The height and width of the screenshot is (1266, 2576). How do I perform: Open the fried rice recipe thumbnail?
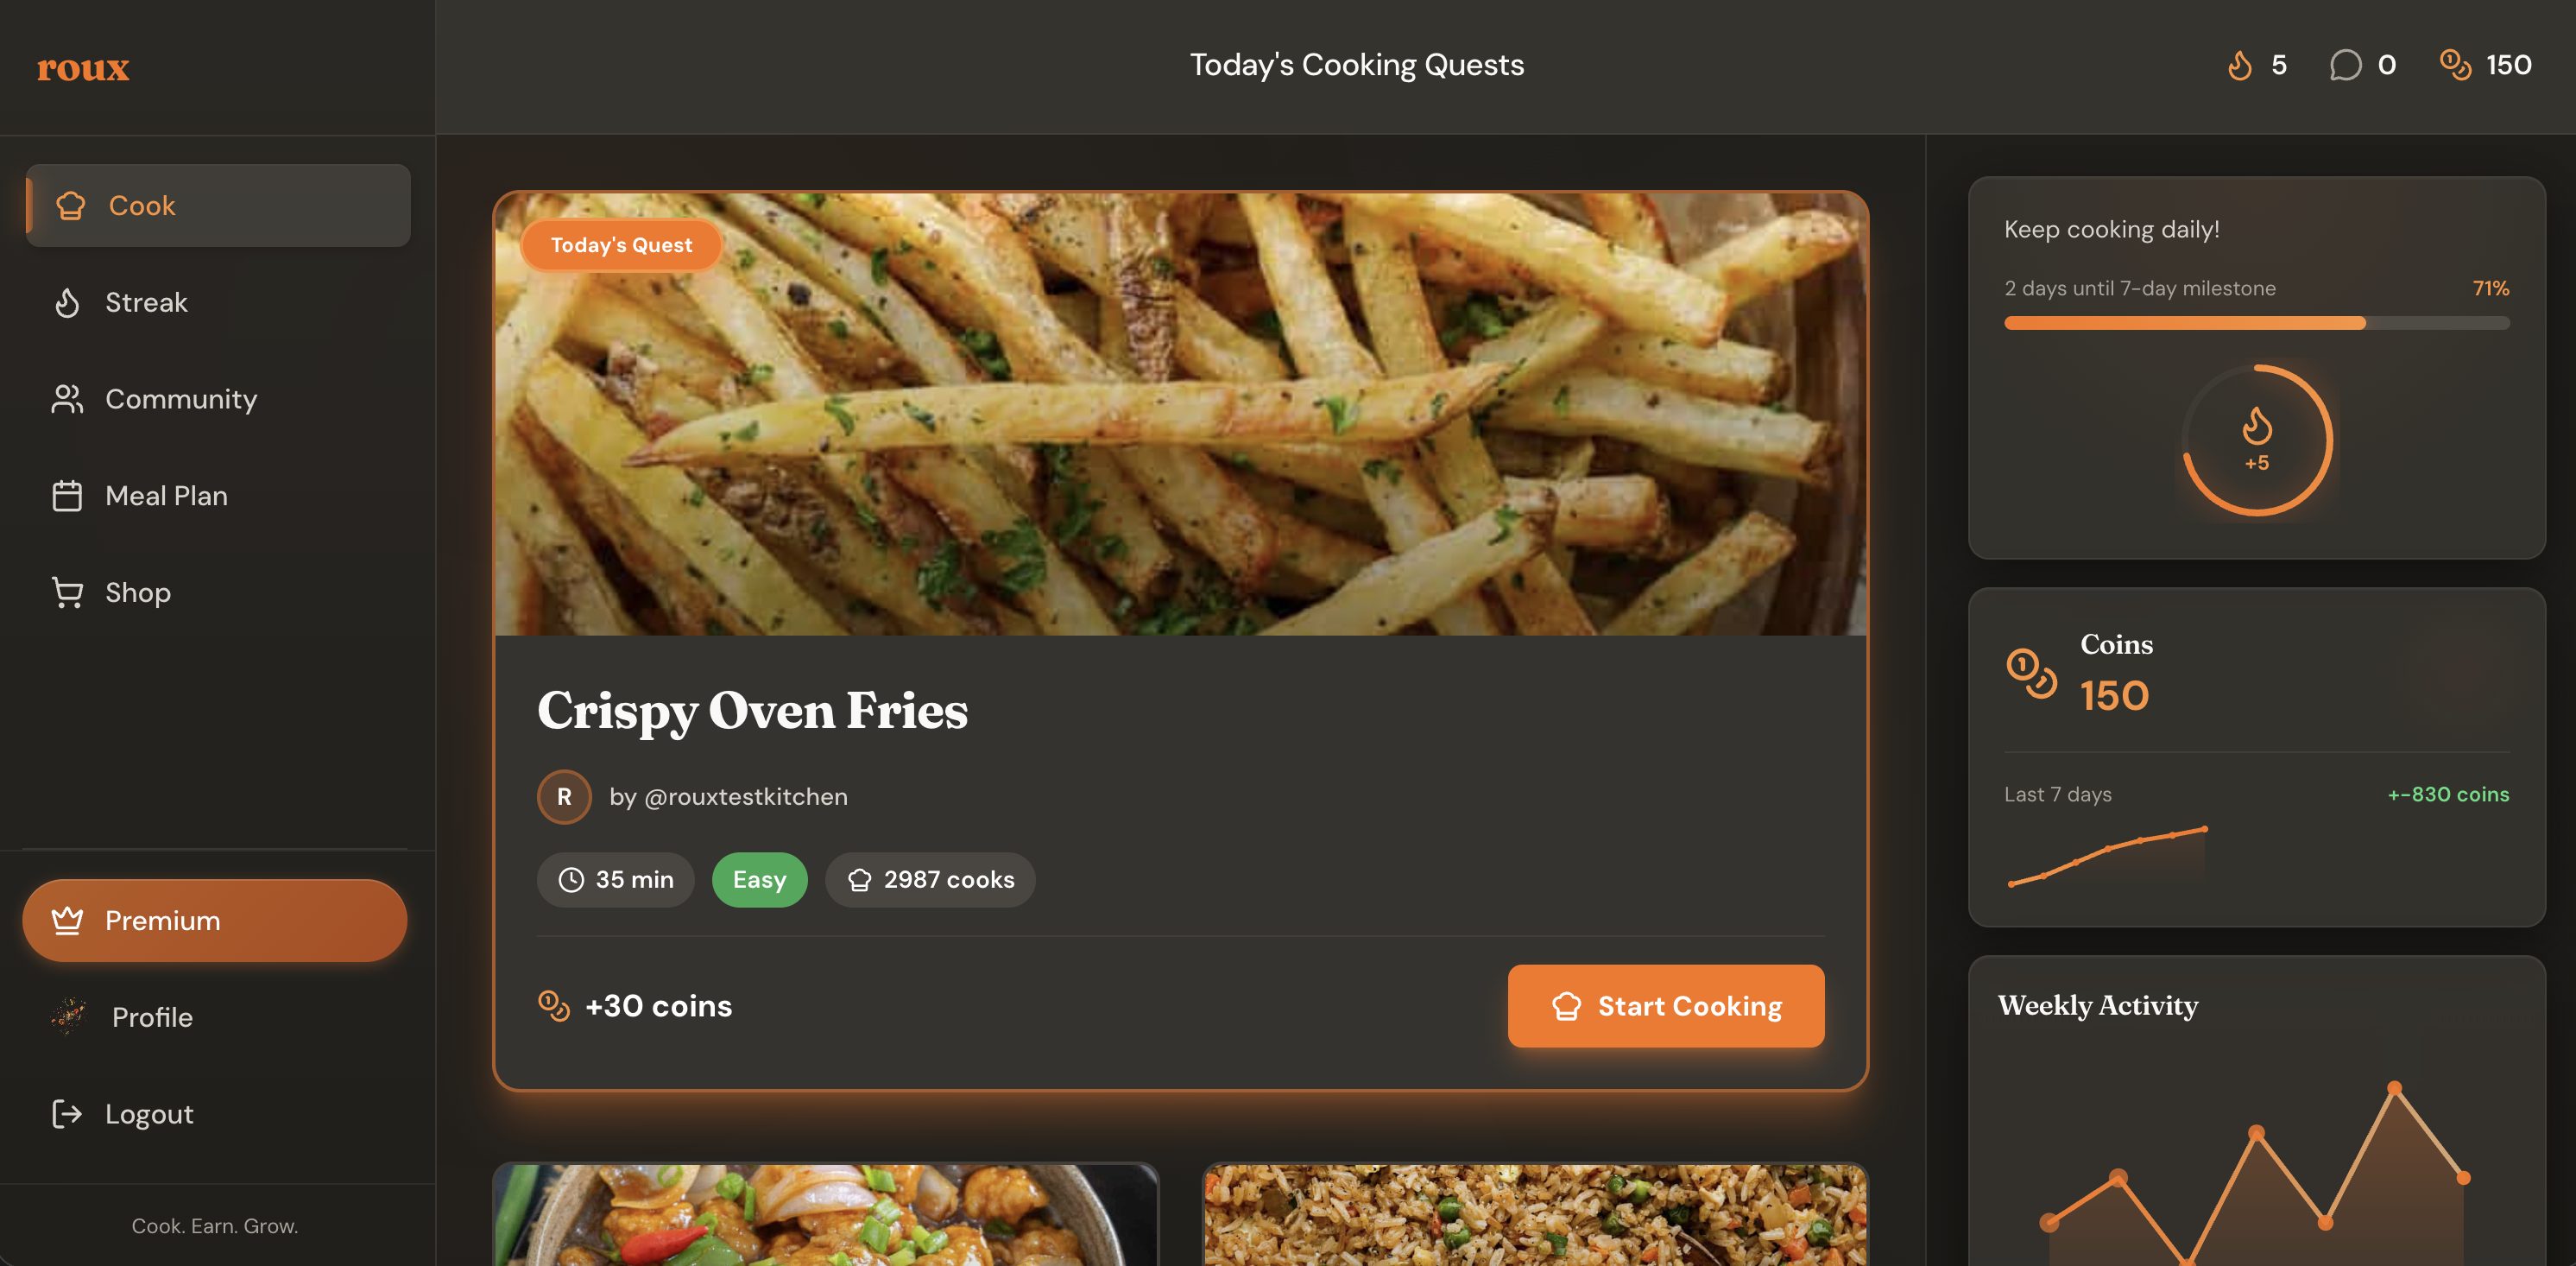[x=1535, y=1215]
